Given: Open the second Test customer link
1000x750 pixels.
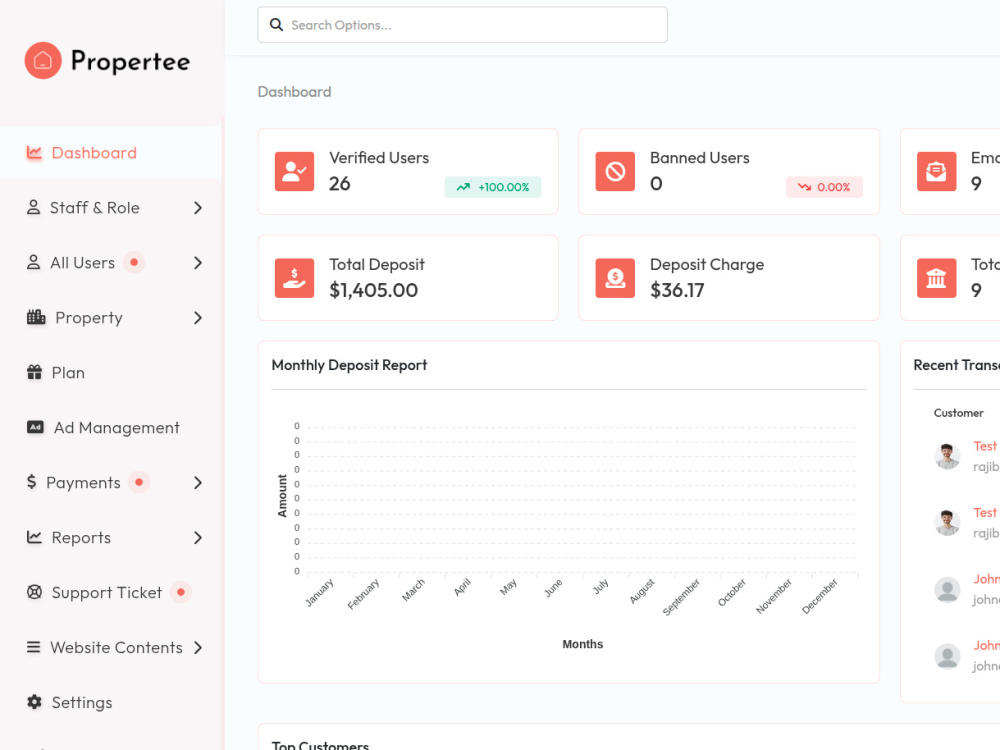Looking at the screenshot, I should (x=985, y=512).
